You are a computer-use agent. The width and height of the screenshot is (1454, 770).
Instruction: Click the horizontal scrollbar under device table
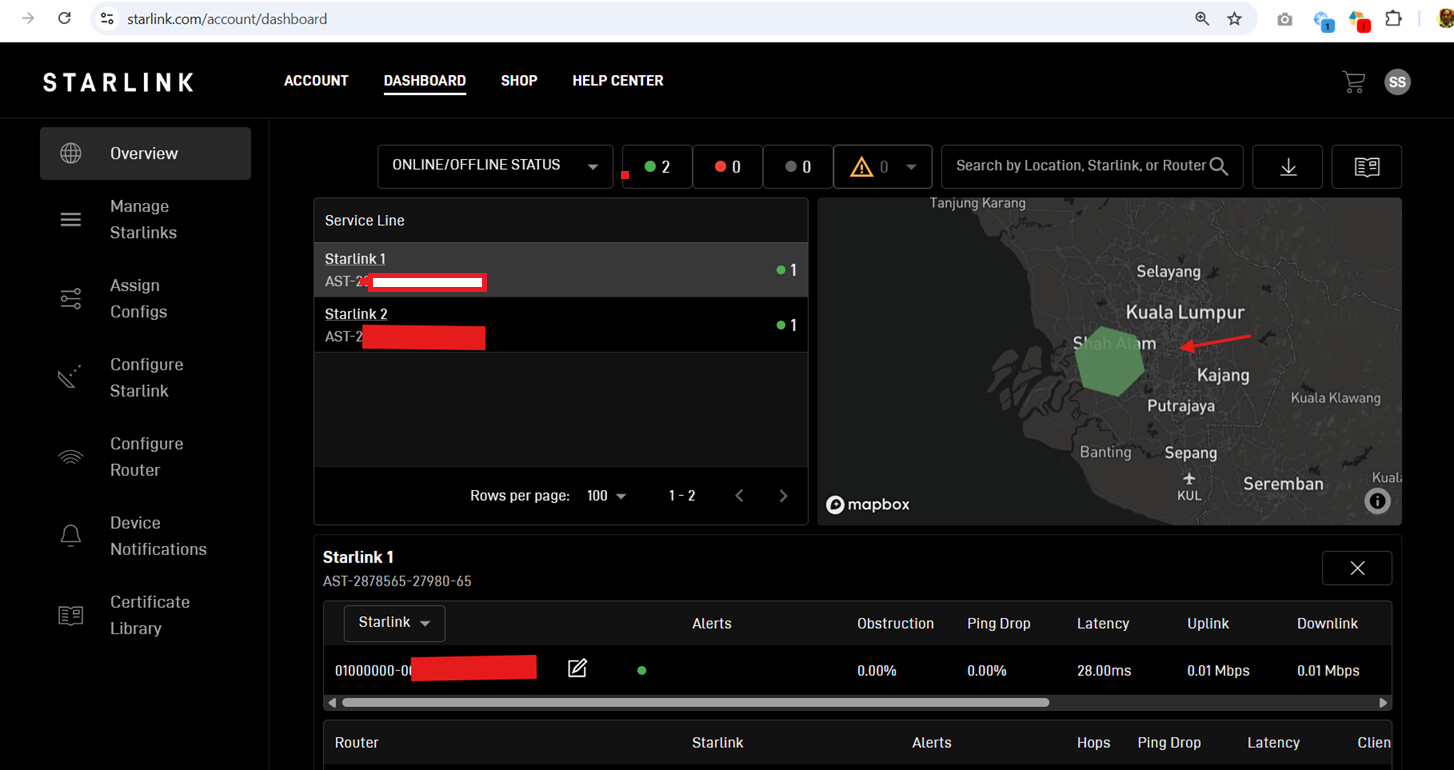(695, 703)
